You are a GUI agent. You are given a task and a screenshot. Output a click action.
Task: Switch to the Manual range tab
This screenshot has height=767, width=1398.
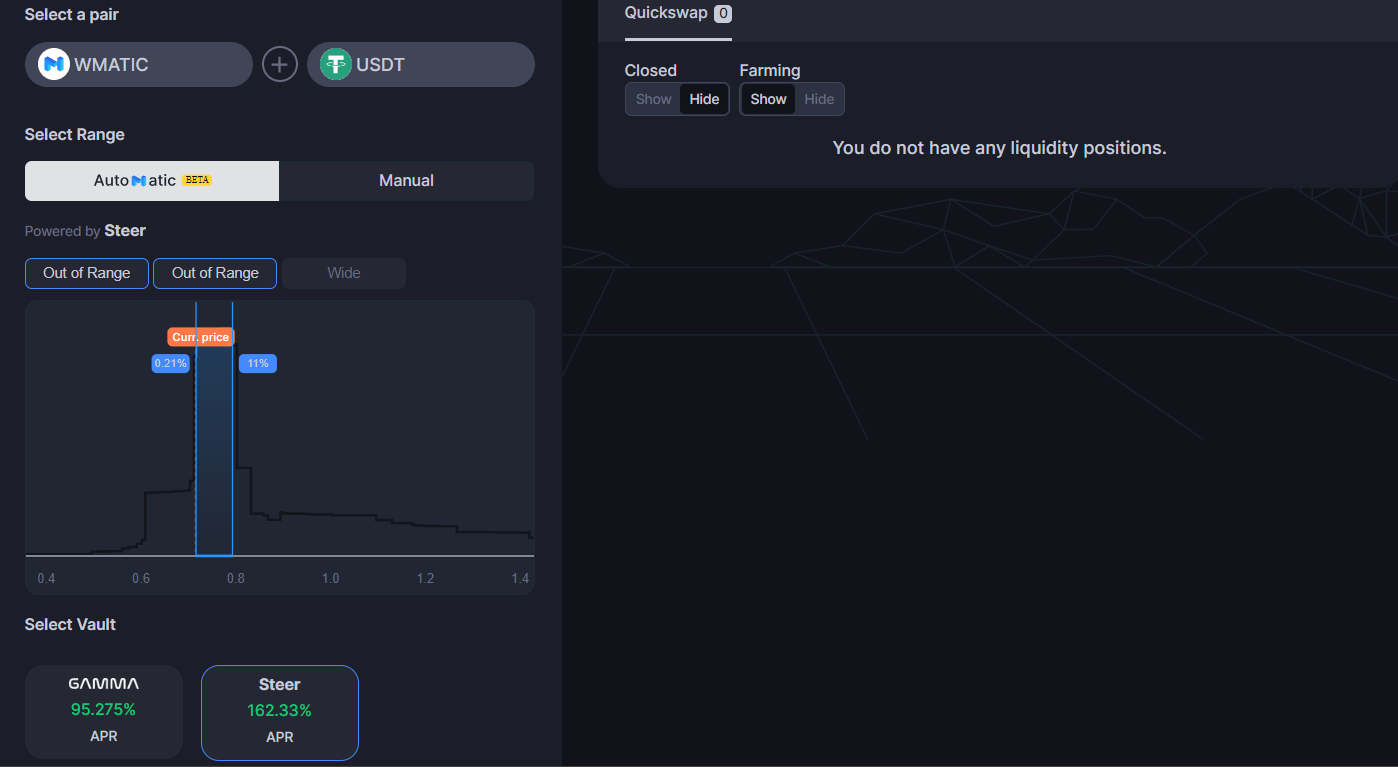(406, 180)
